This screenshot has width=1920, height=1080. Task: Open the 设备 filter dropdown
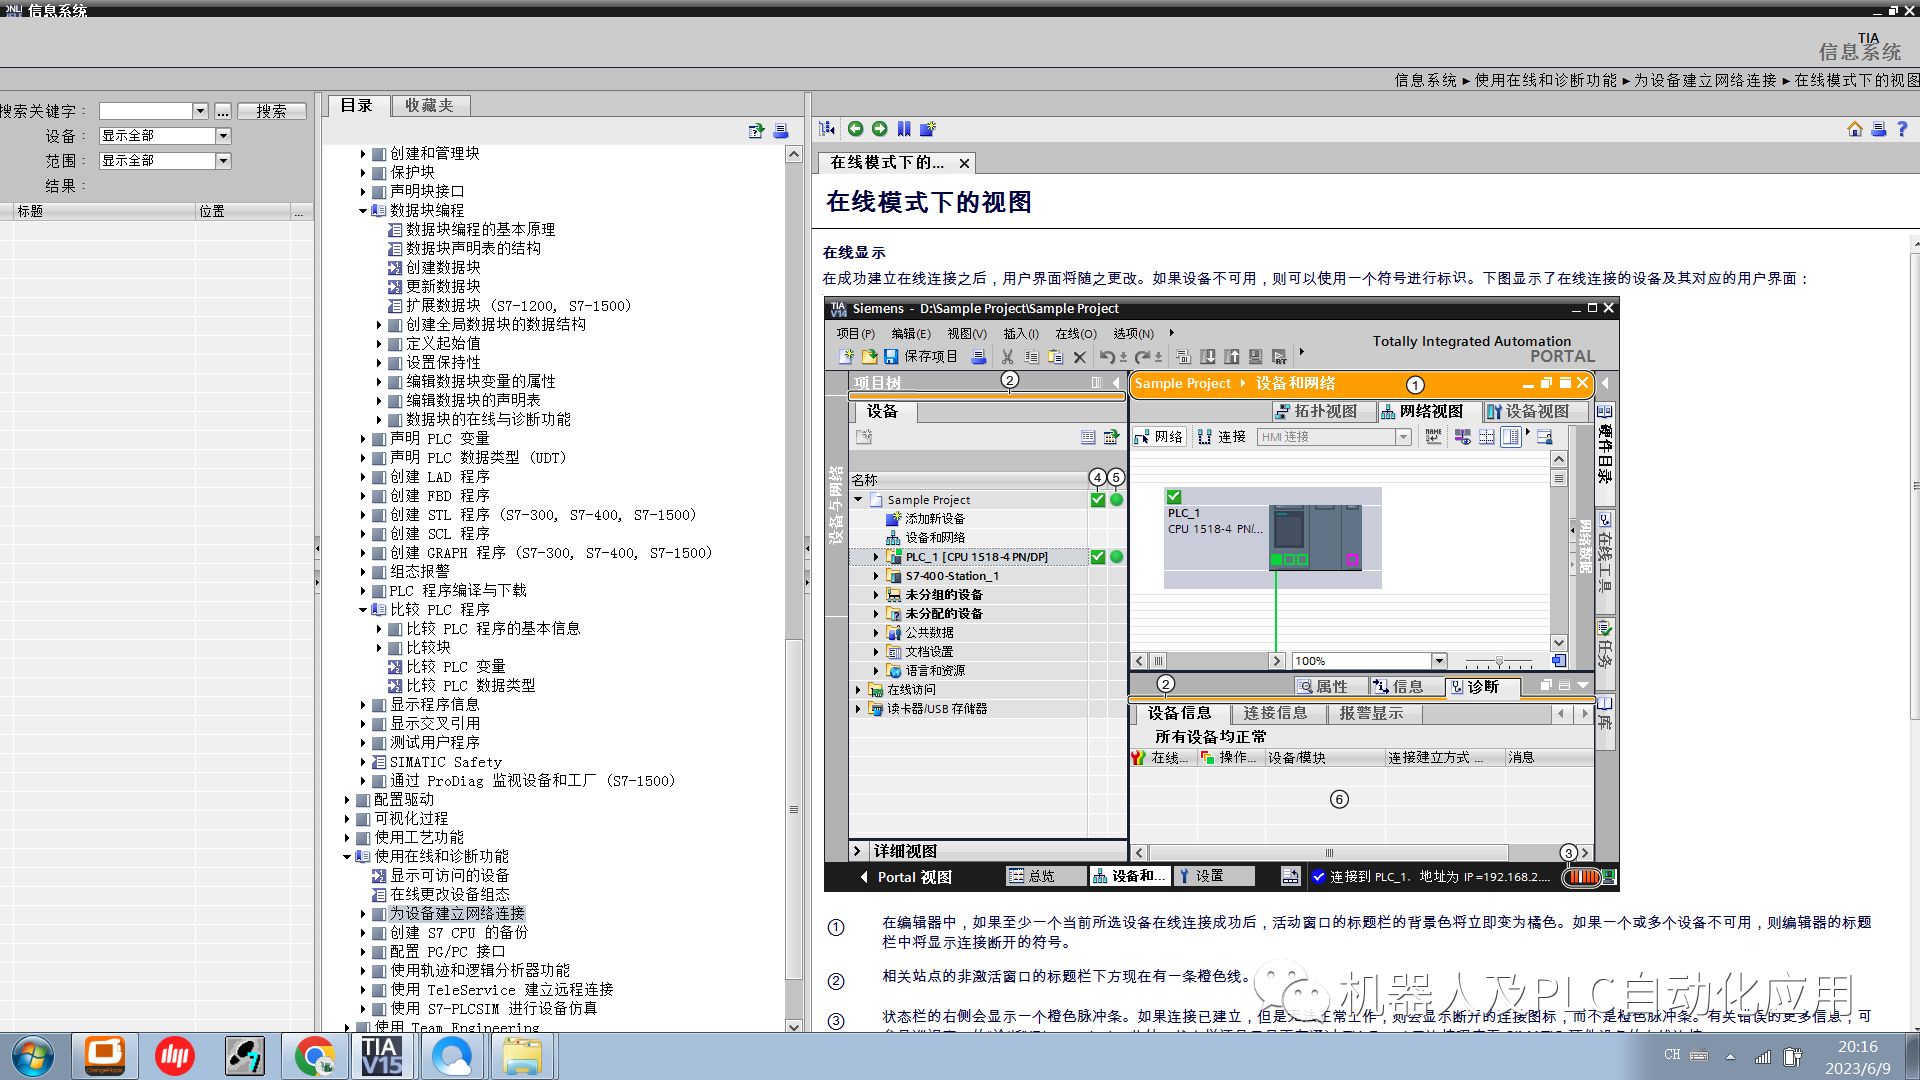223,136
